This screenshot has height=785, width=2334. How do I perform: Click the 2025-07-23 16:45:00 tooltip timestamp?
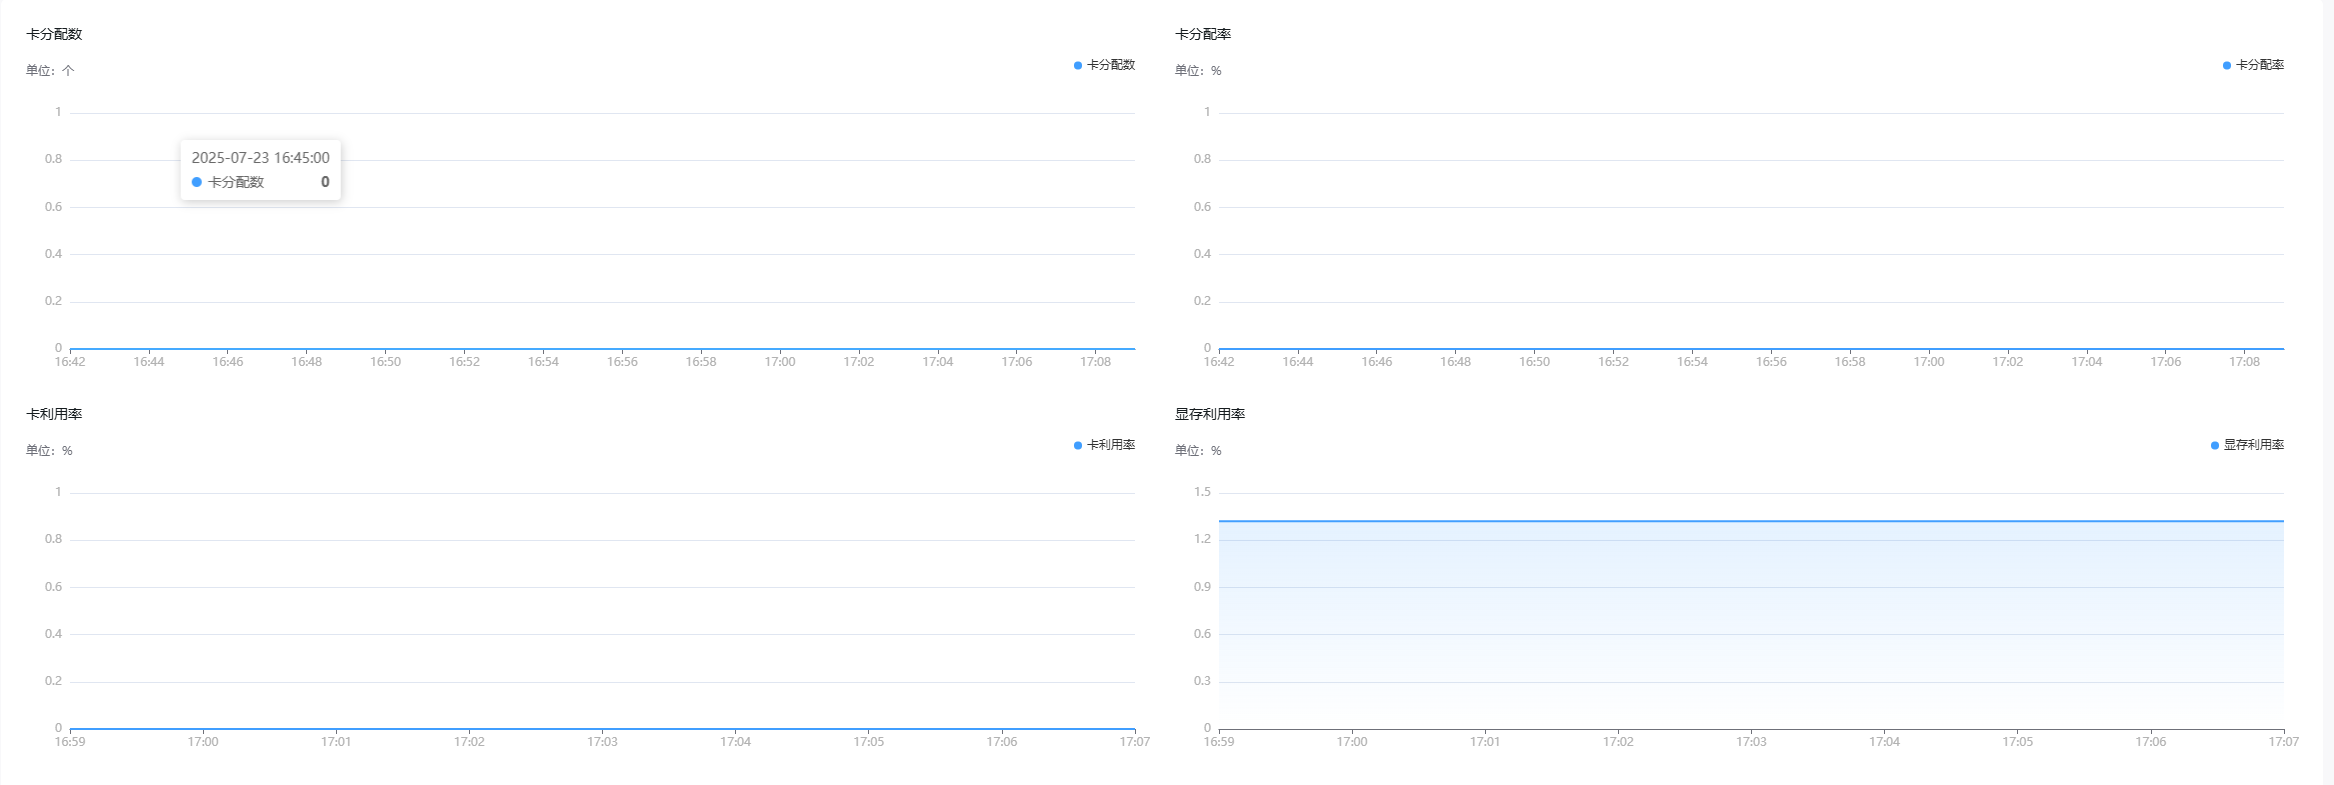pos(260,158)
